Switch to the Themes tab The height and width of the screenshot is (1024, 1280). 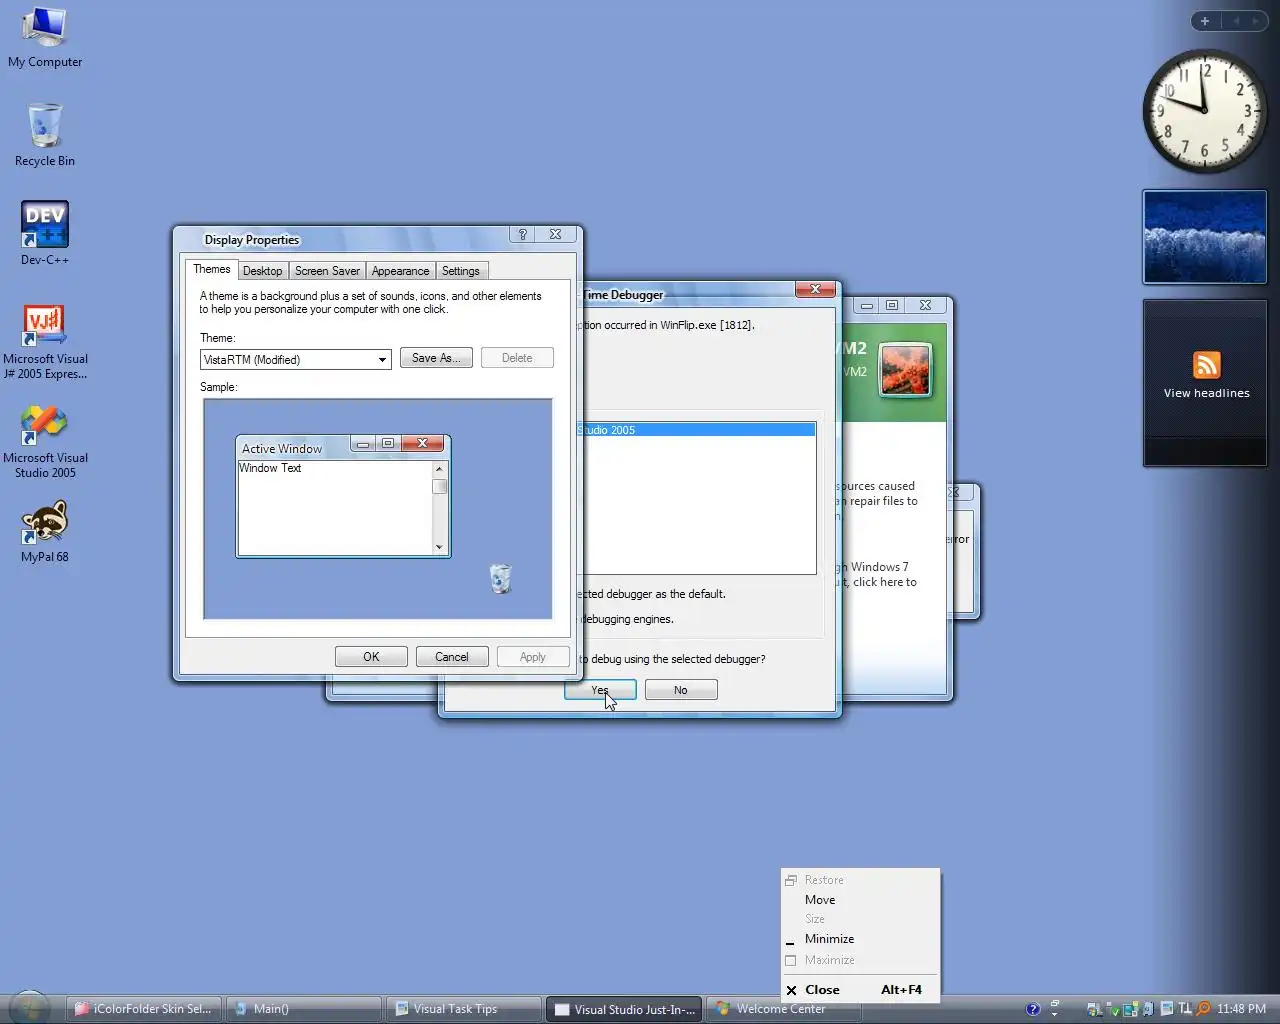(x=211, y=269)
